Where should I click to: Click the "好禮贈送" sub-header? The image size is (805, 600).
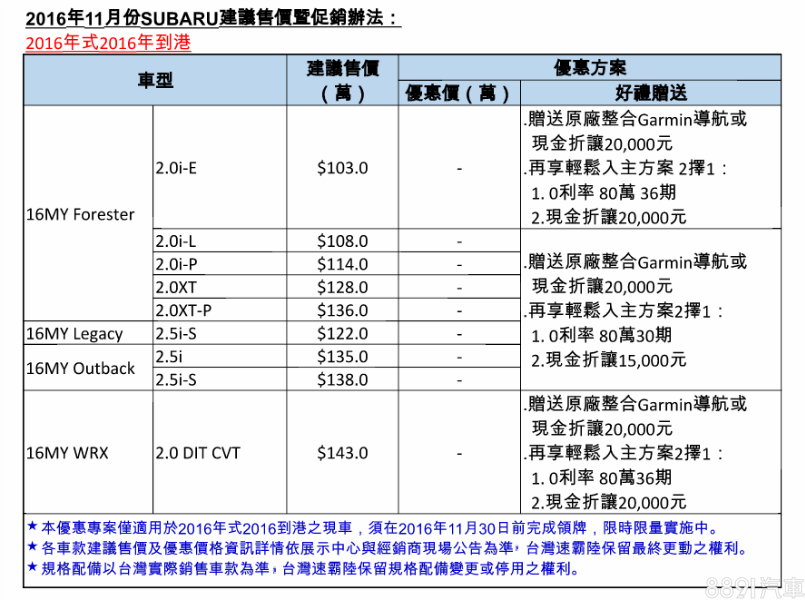click(x=651, y=93)
